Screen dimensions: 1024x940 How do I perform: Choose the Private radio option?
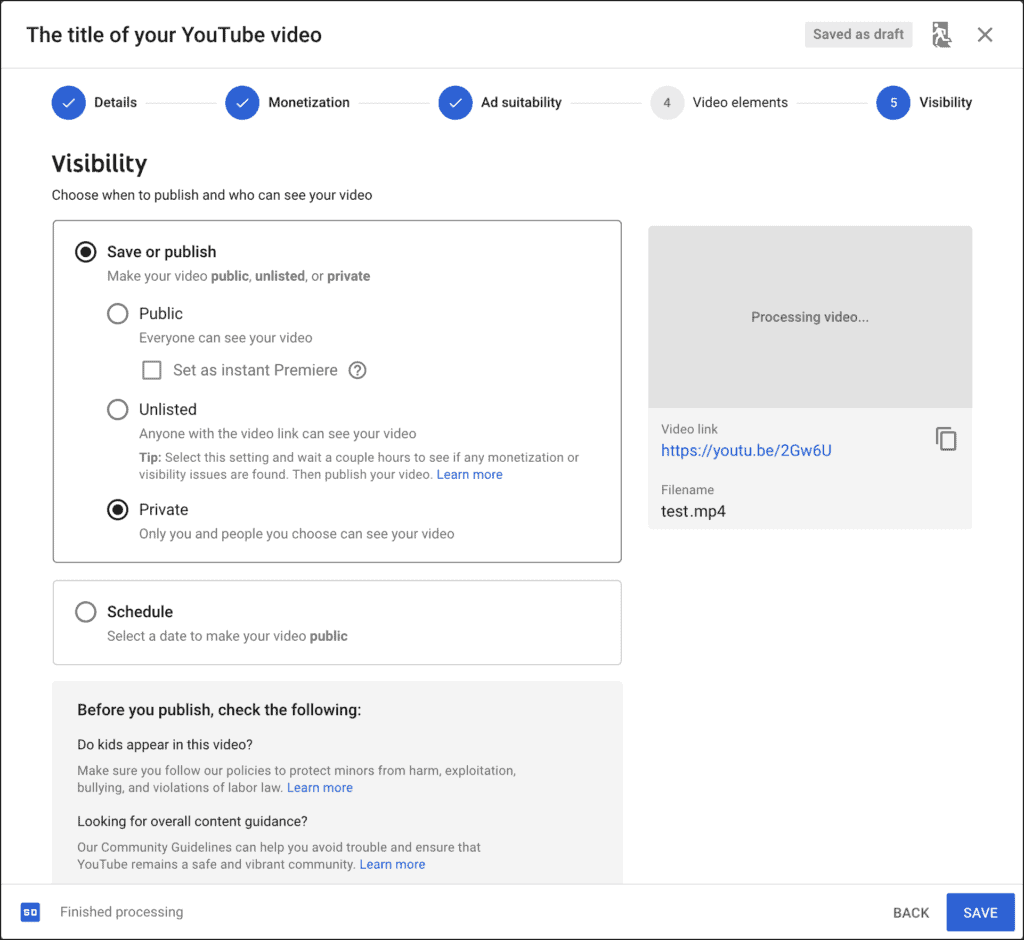point(118,510)
